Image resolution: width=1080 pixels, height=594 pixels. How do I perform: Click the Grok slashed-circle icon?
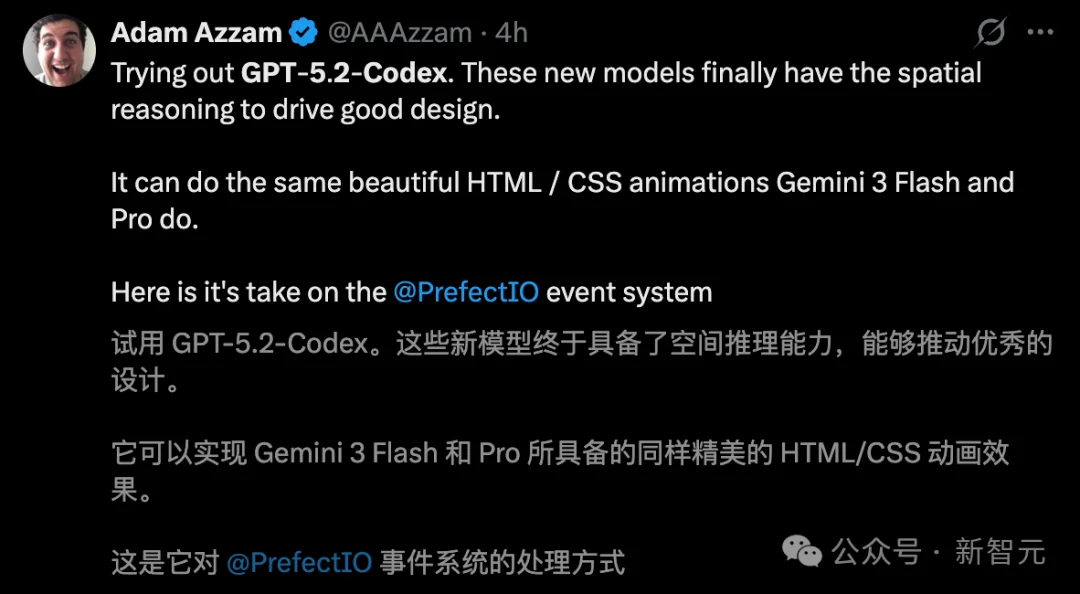(x=990, y=33)
